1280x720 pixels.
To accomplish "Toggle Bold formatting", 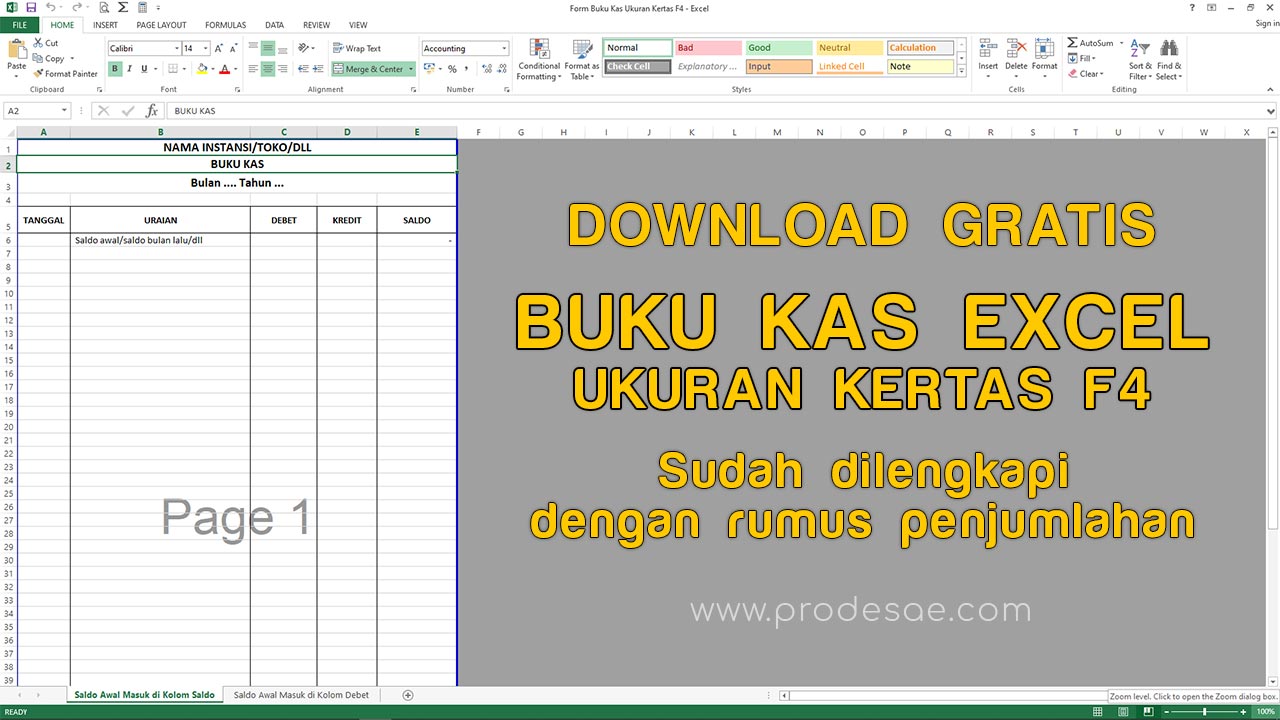I will [x=115, y=69].
